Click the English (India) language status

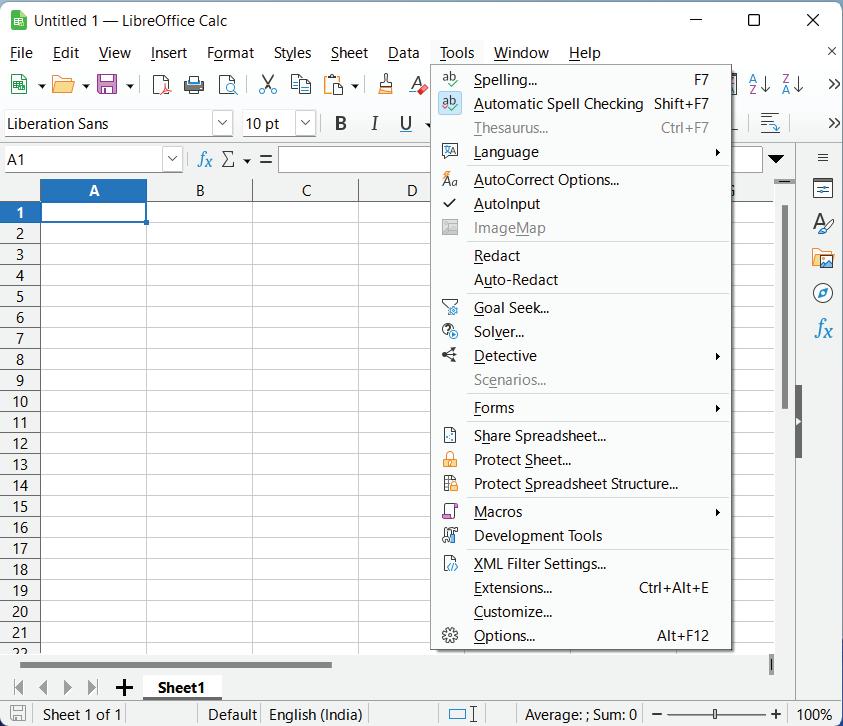316,715
